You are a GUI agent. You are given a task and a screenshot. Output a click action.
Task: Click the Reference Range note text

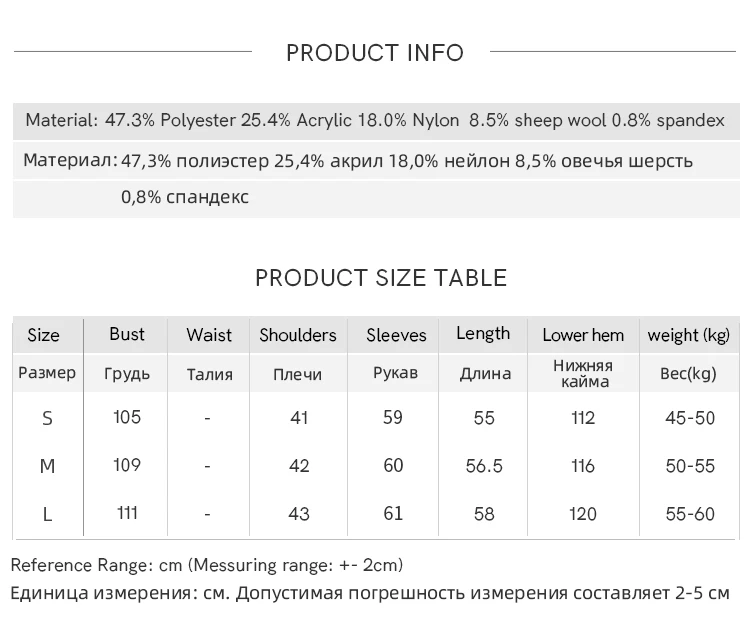(207, 566)
